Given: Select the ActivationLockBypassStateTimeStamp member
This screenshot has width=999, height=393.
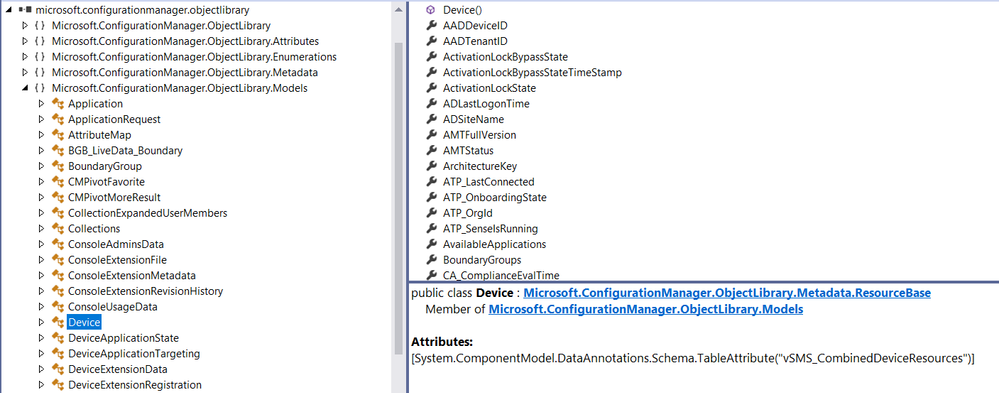Looking at the screenshot, I should tap(532, 73).
